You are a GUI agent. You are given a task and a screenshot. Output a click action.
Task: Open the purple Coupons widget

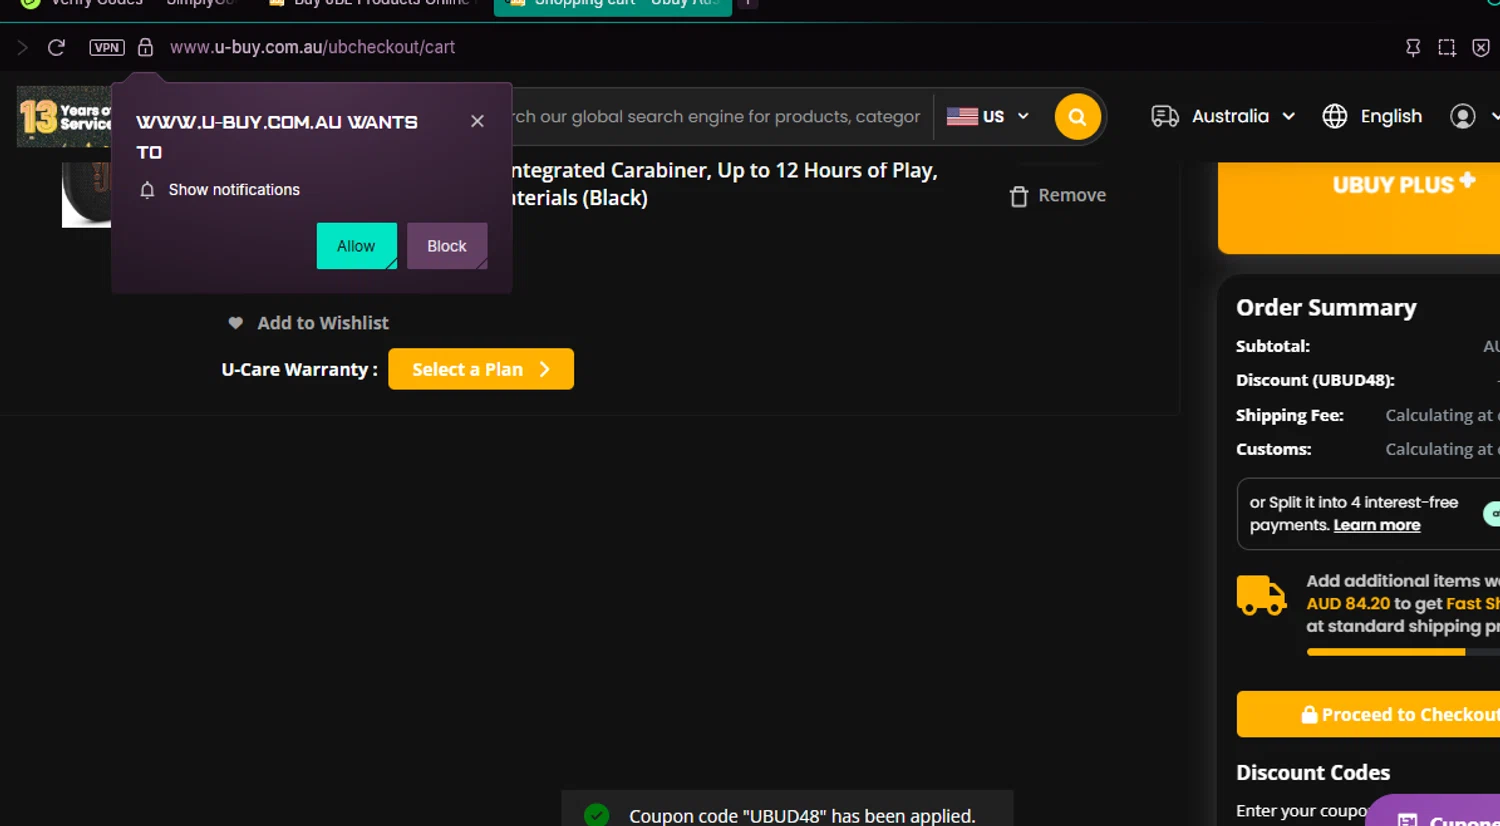[1434, 811]
